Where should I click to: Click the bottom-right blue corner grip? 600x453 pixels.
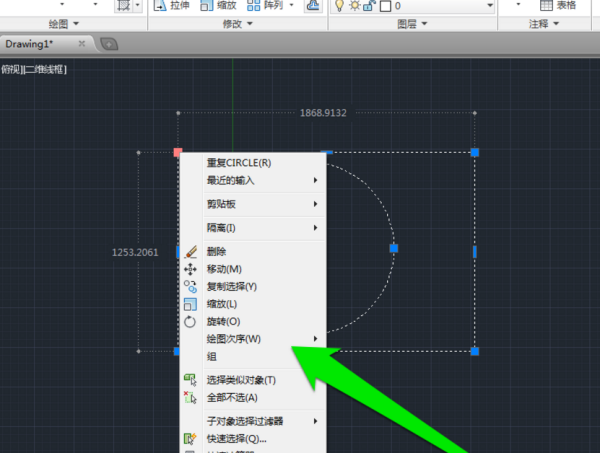click(x=475, y=351)
